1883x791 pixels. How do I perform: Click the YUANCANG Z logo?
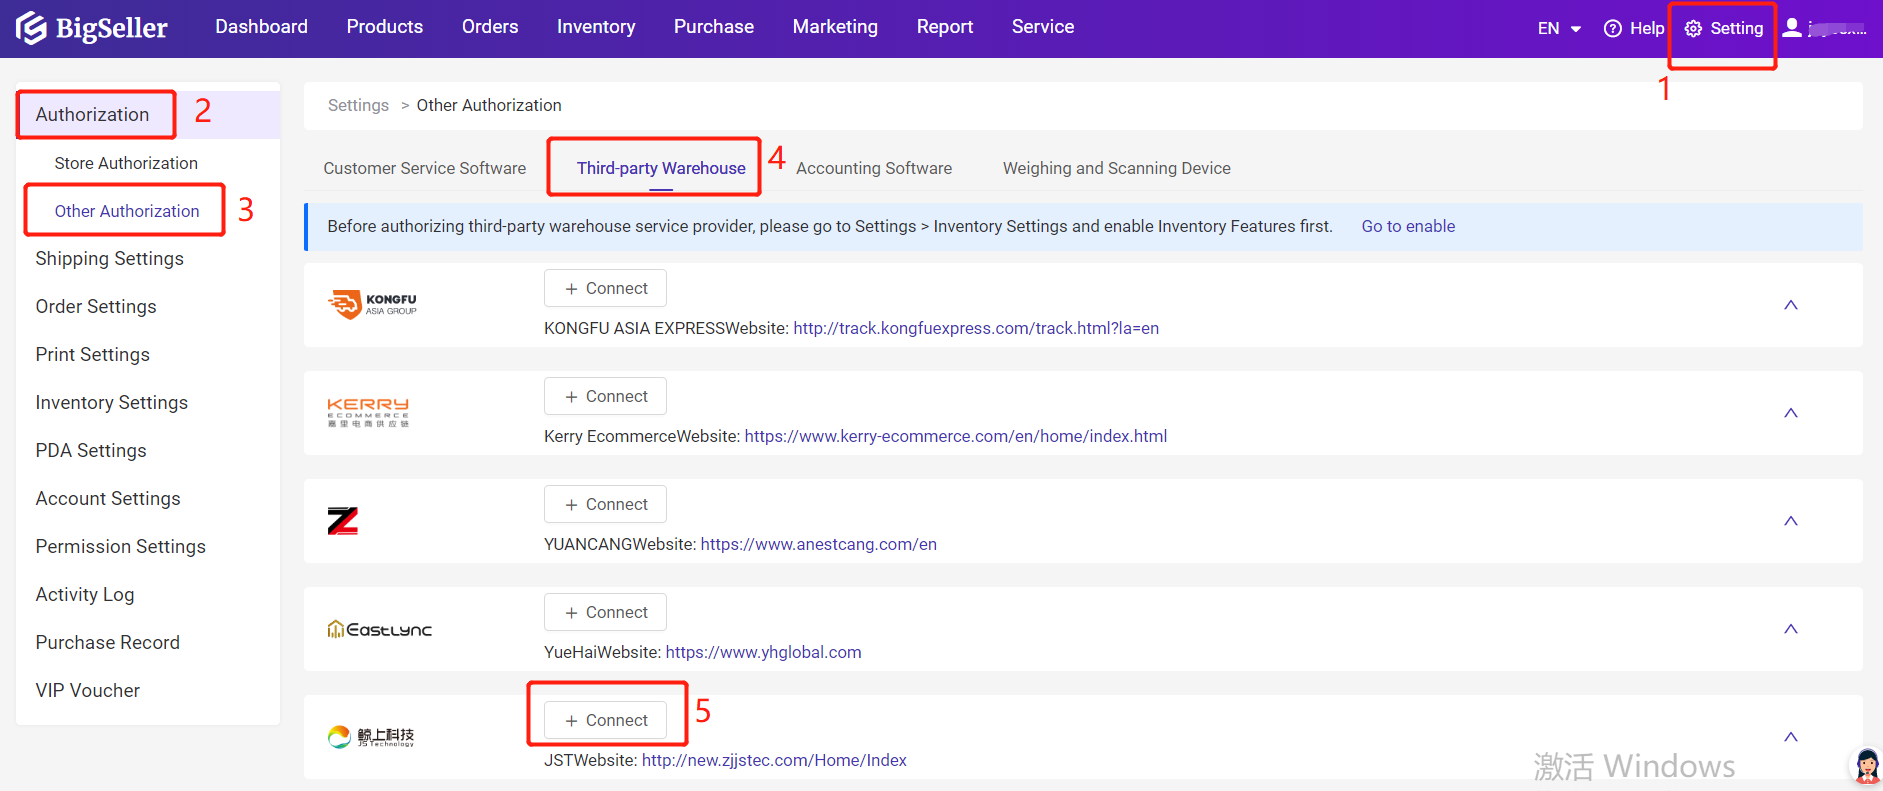tap(342, 520)
